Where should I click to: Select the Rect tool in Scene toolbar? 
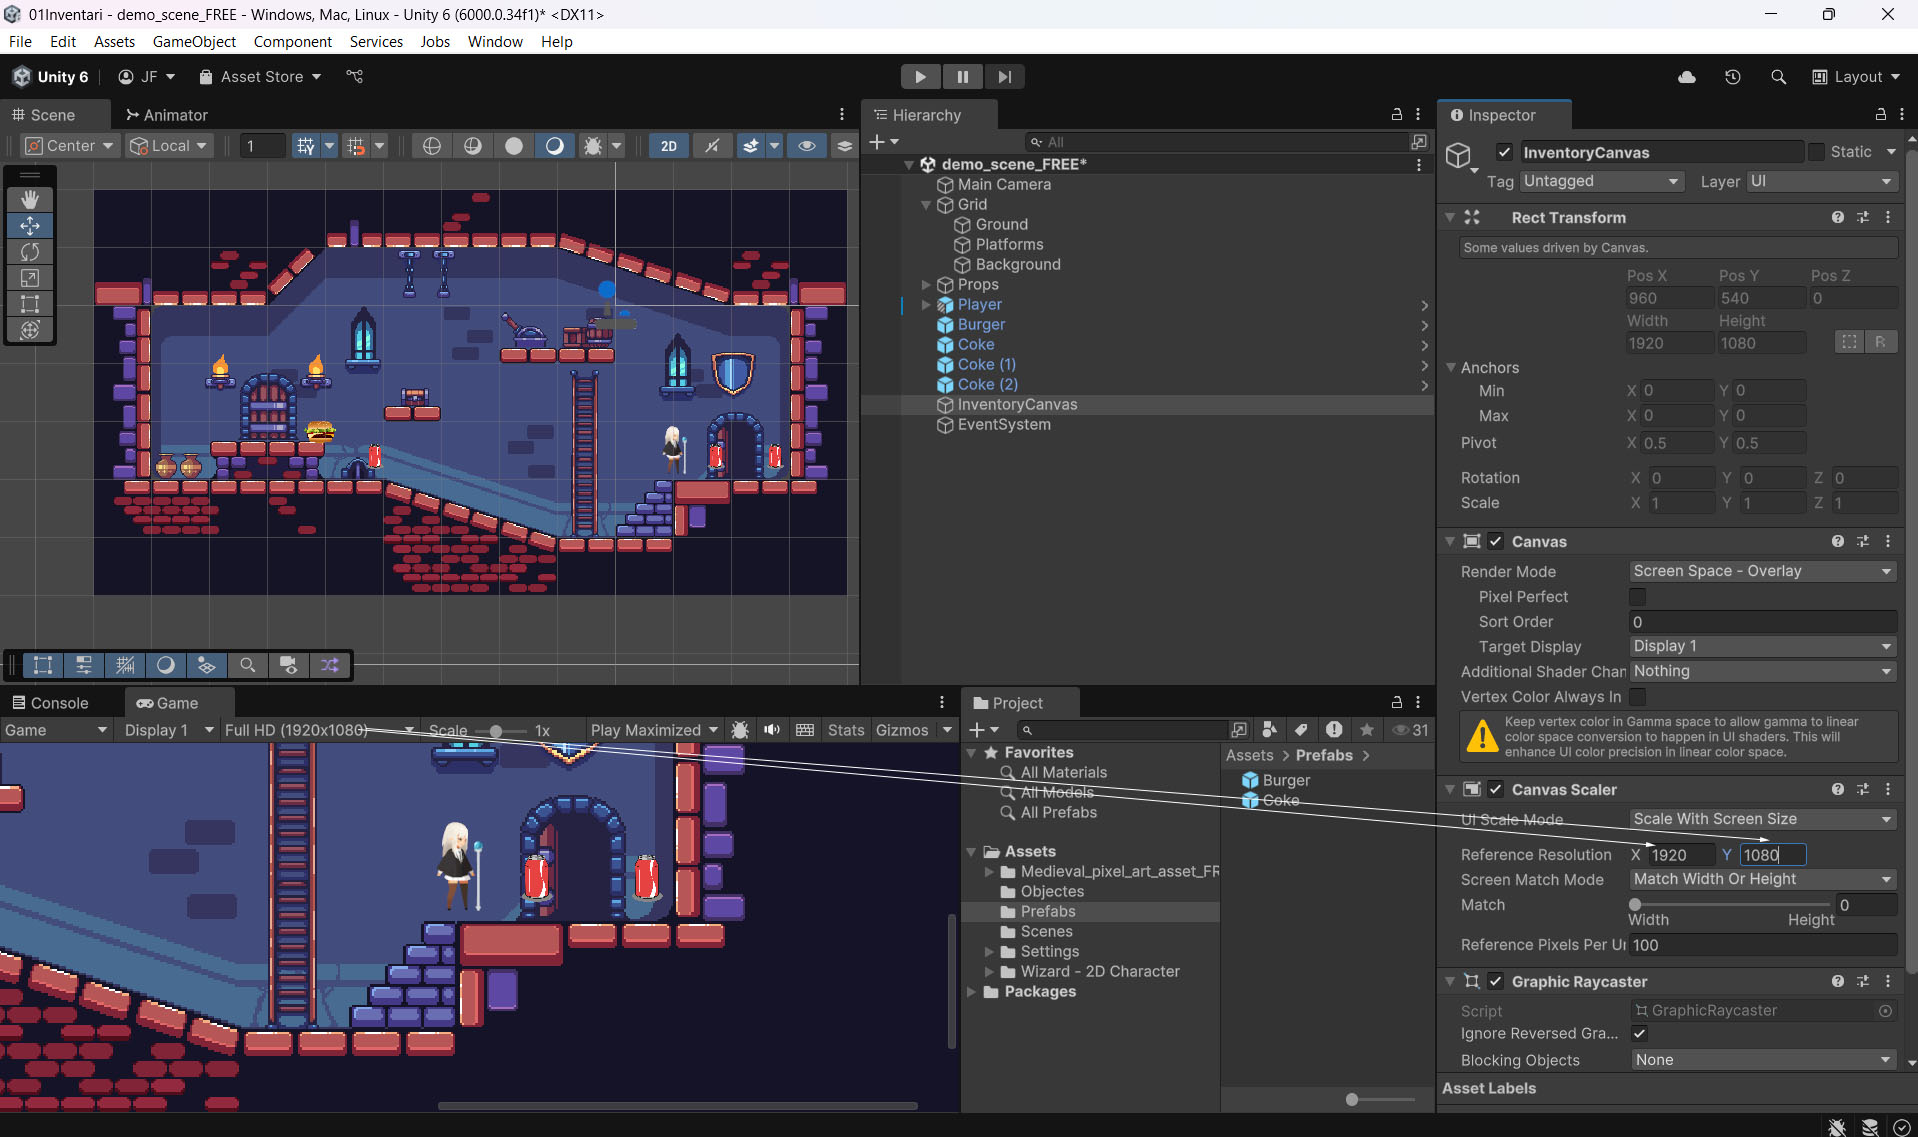click(30, 304)
